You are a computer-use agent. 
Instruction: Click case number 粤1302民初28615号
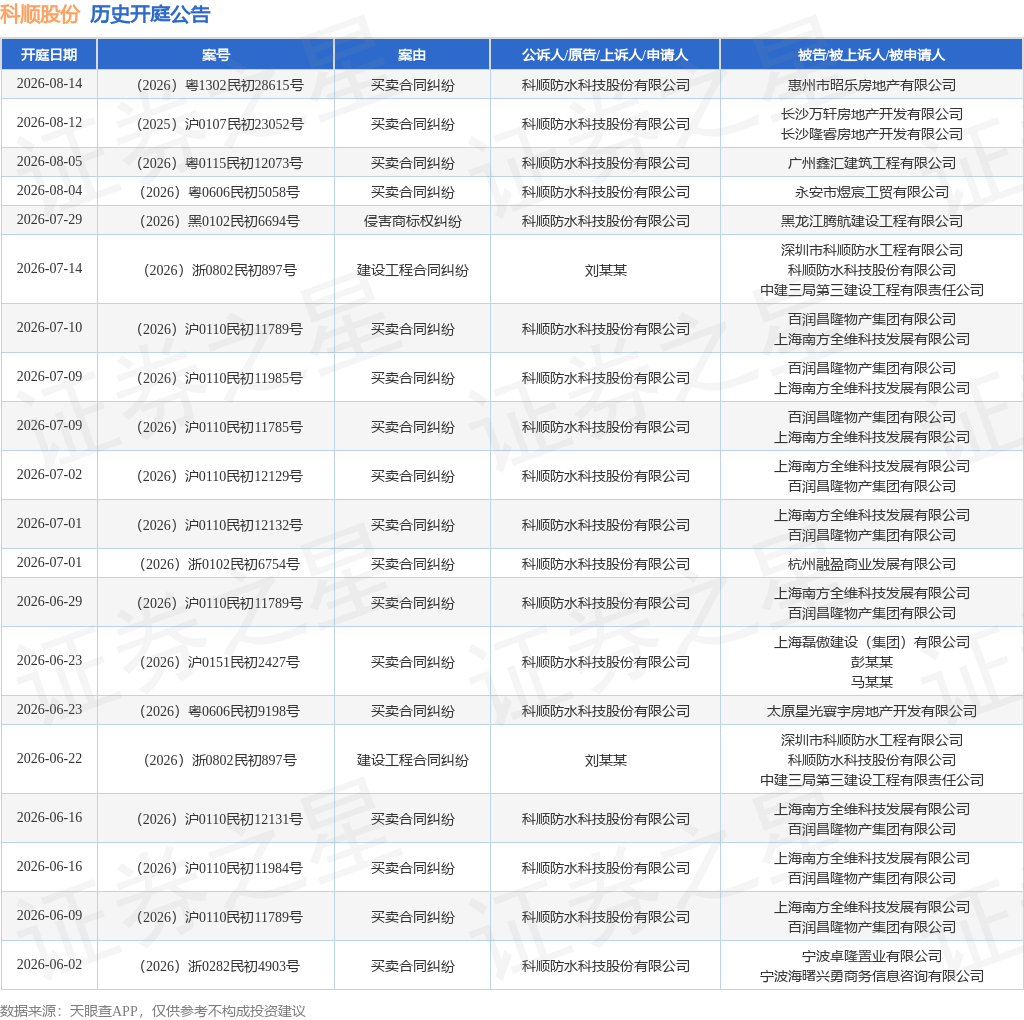220,85
